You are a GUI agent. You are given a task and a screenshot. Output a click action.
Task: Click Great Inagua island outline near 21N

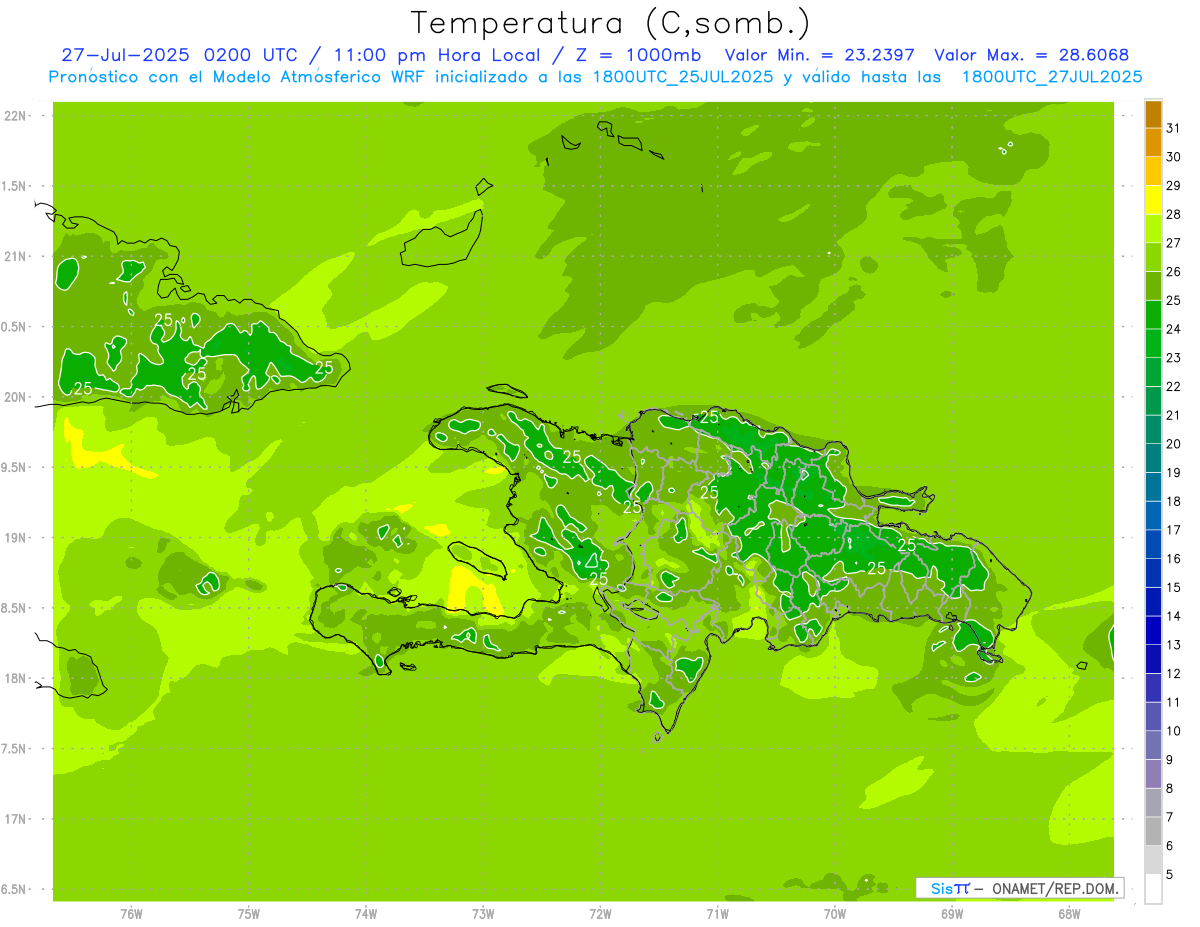441,237
